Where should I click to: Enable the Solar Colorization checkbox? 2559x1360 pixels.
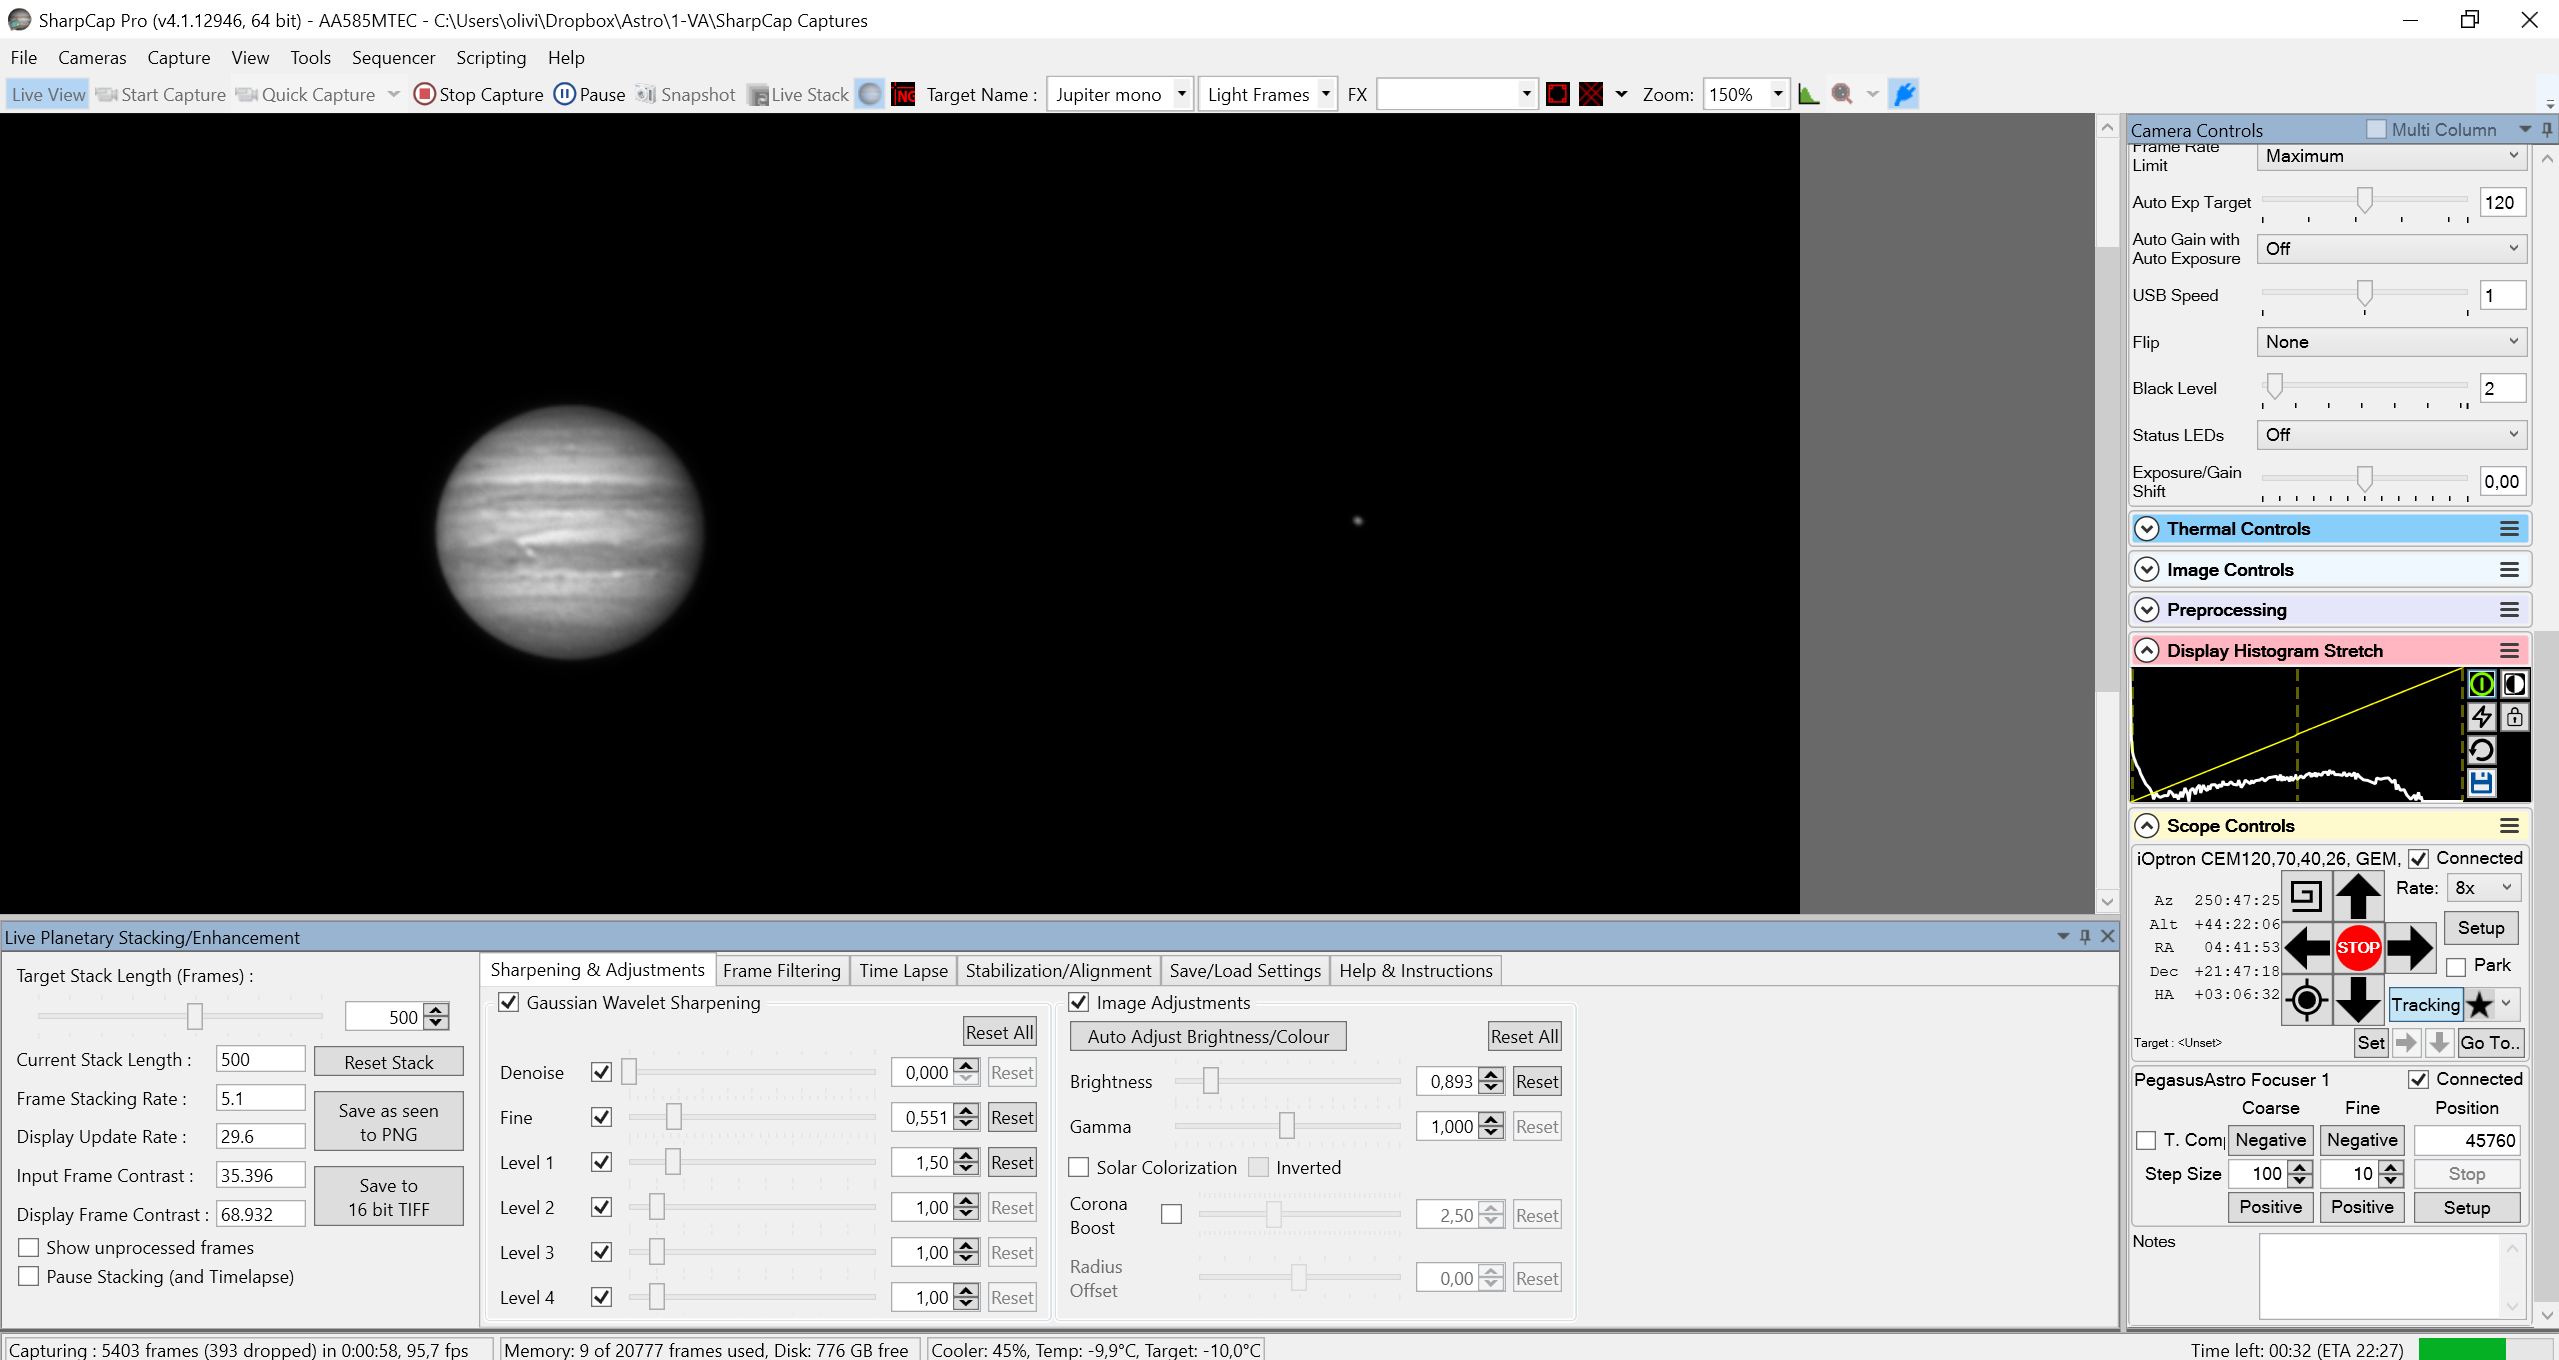(1079, 1167)
